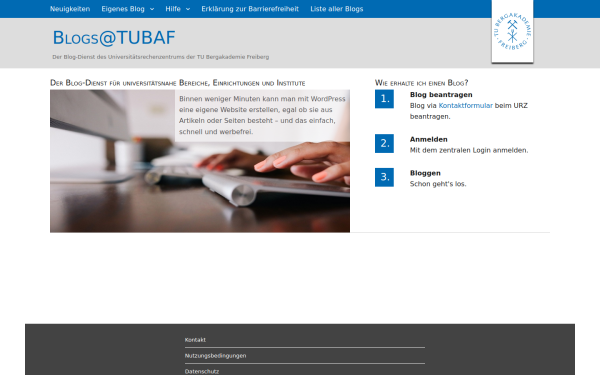
Task: Click the Blogs@TUBAF site title
Action: click(114, 38)
